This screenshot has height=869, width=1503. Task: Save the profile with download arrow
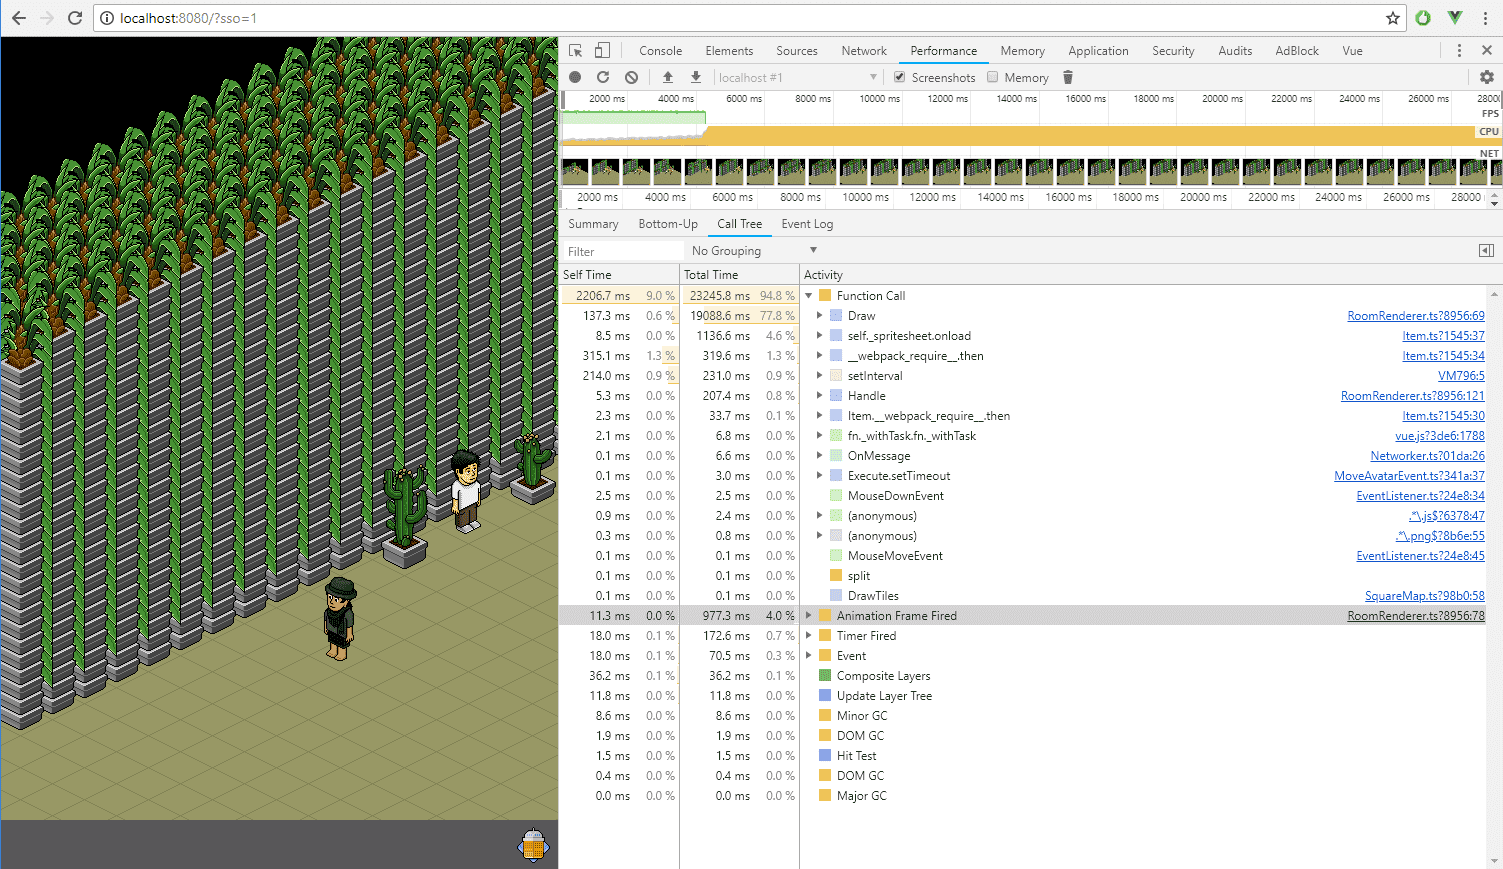click(696, 77)
